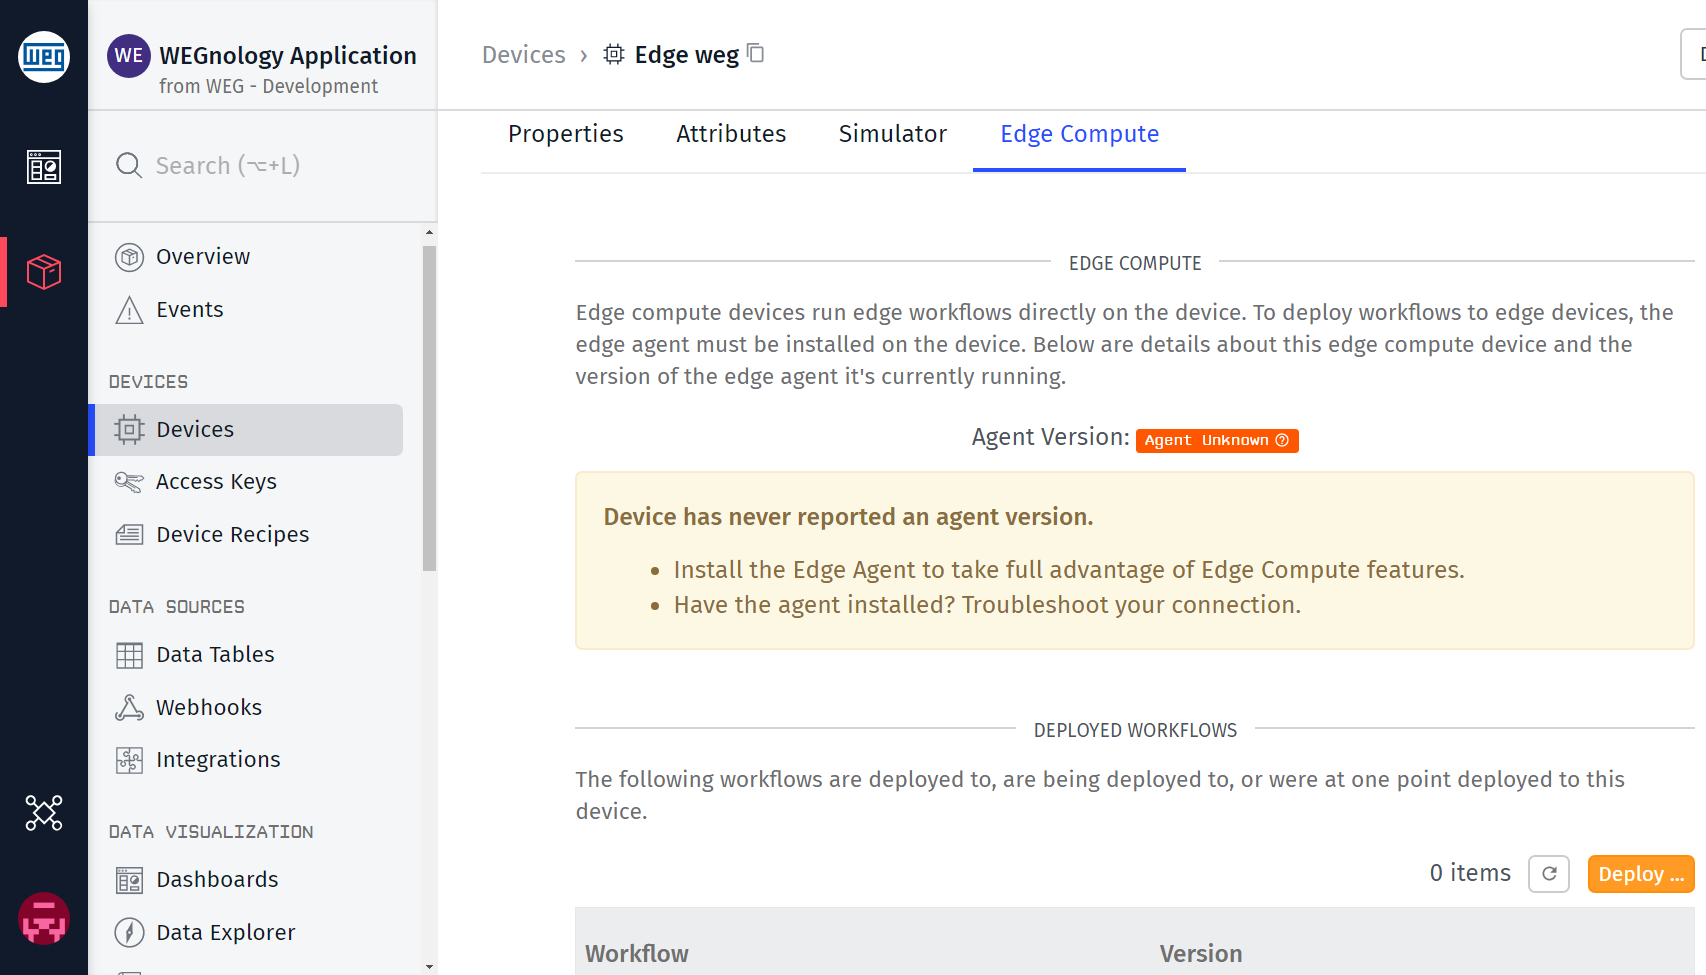Screen dimensions: 1706x975
Task: Click the sidebar scroll up arrow
Action: (x=430, y=232)
